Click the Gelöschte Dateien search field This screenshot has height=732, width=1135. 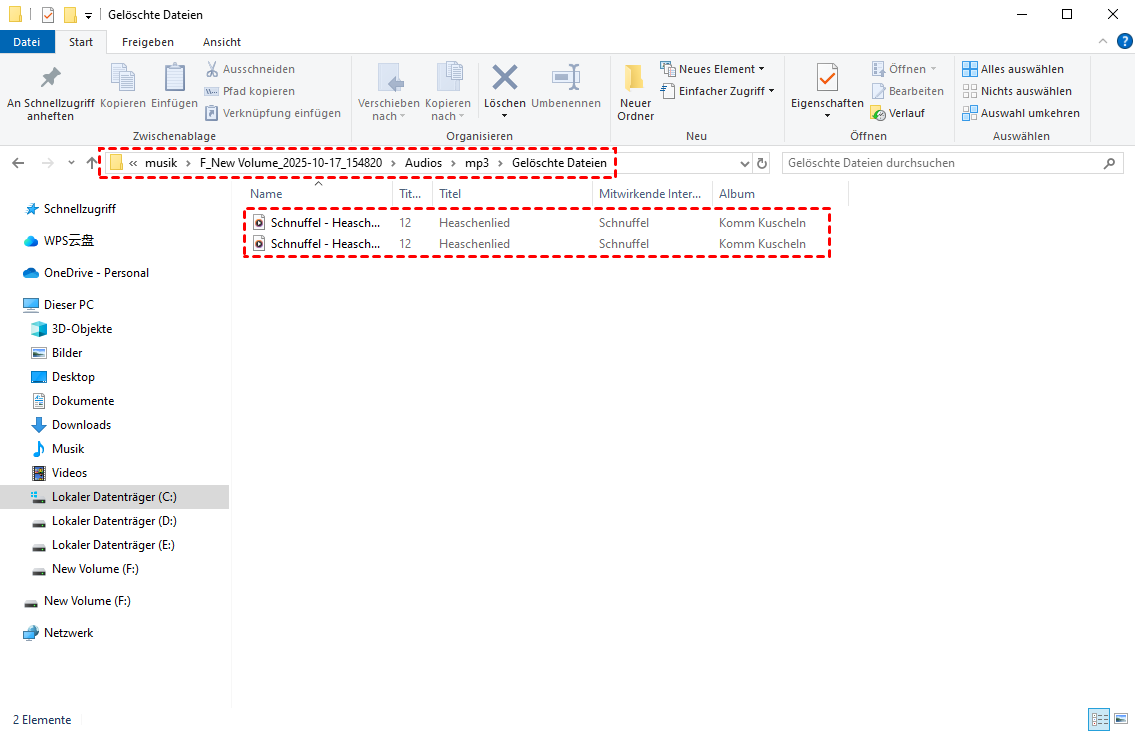coord(940,163)
